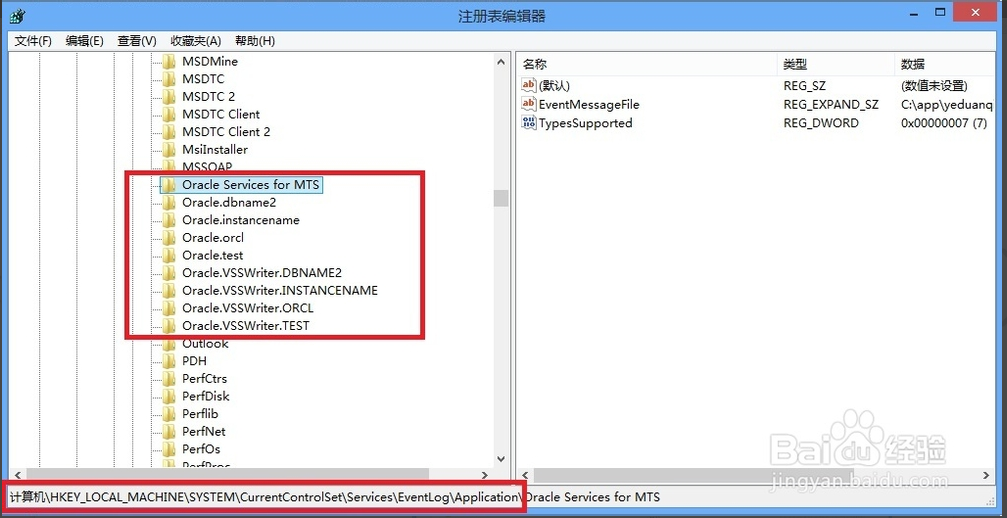The width and height of the screenshot is (1007, 518).
Task: Open the 文件(F) menu
Action: point(33,41)
